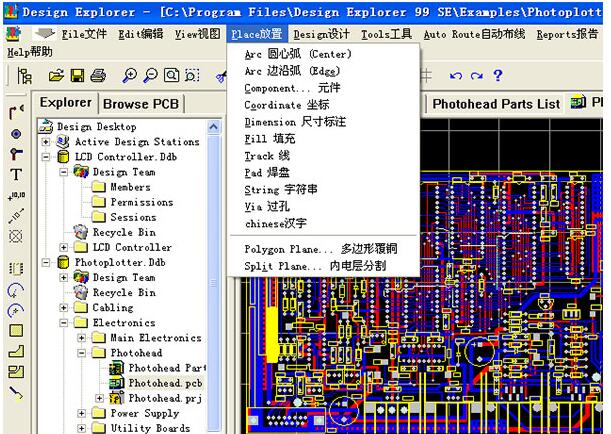
Task: Select the Set Origin tool
Action: click(16, 236)
